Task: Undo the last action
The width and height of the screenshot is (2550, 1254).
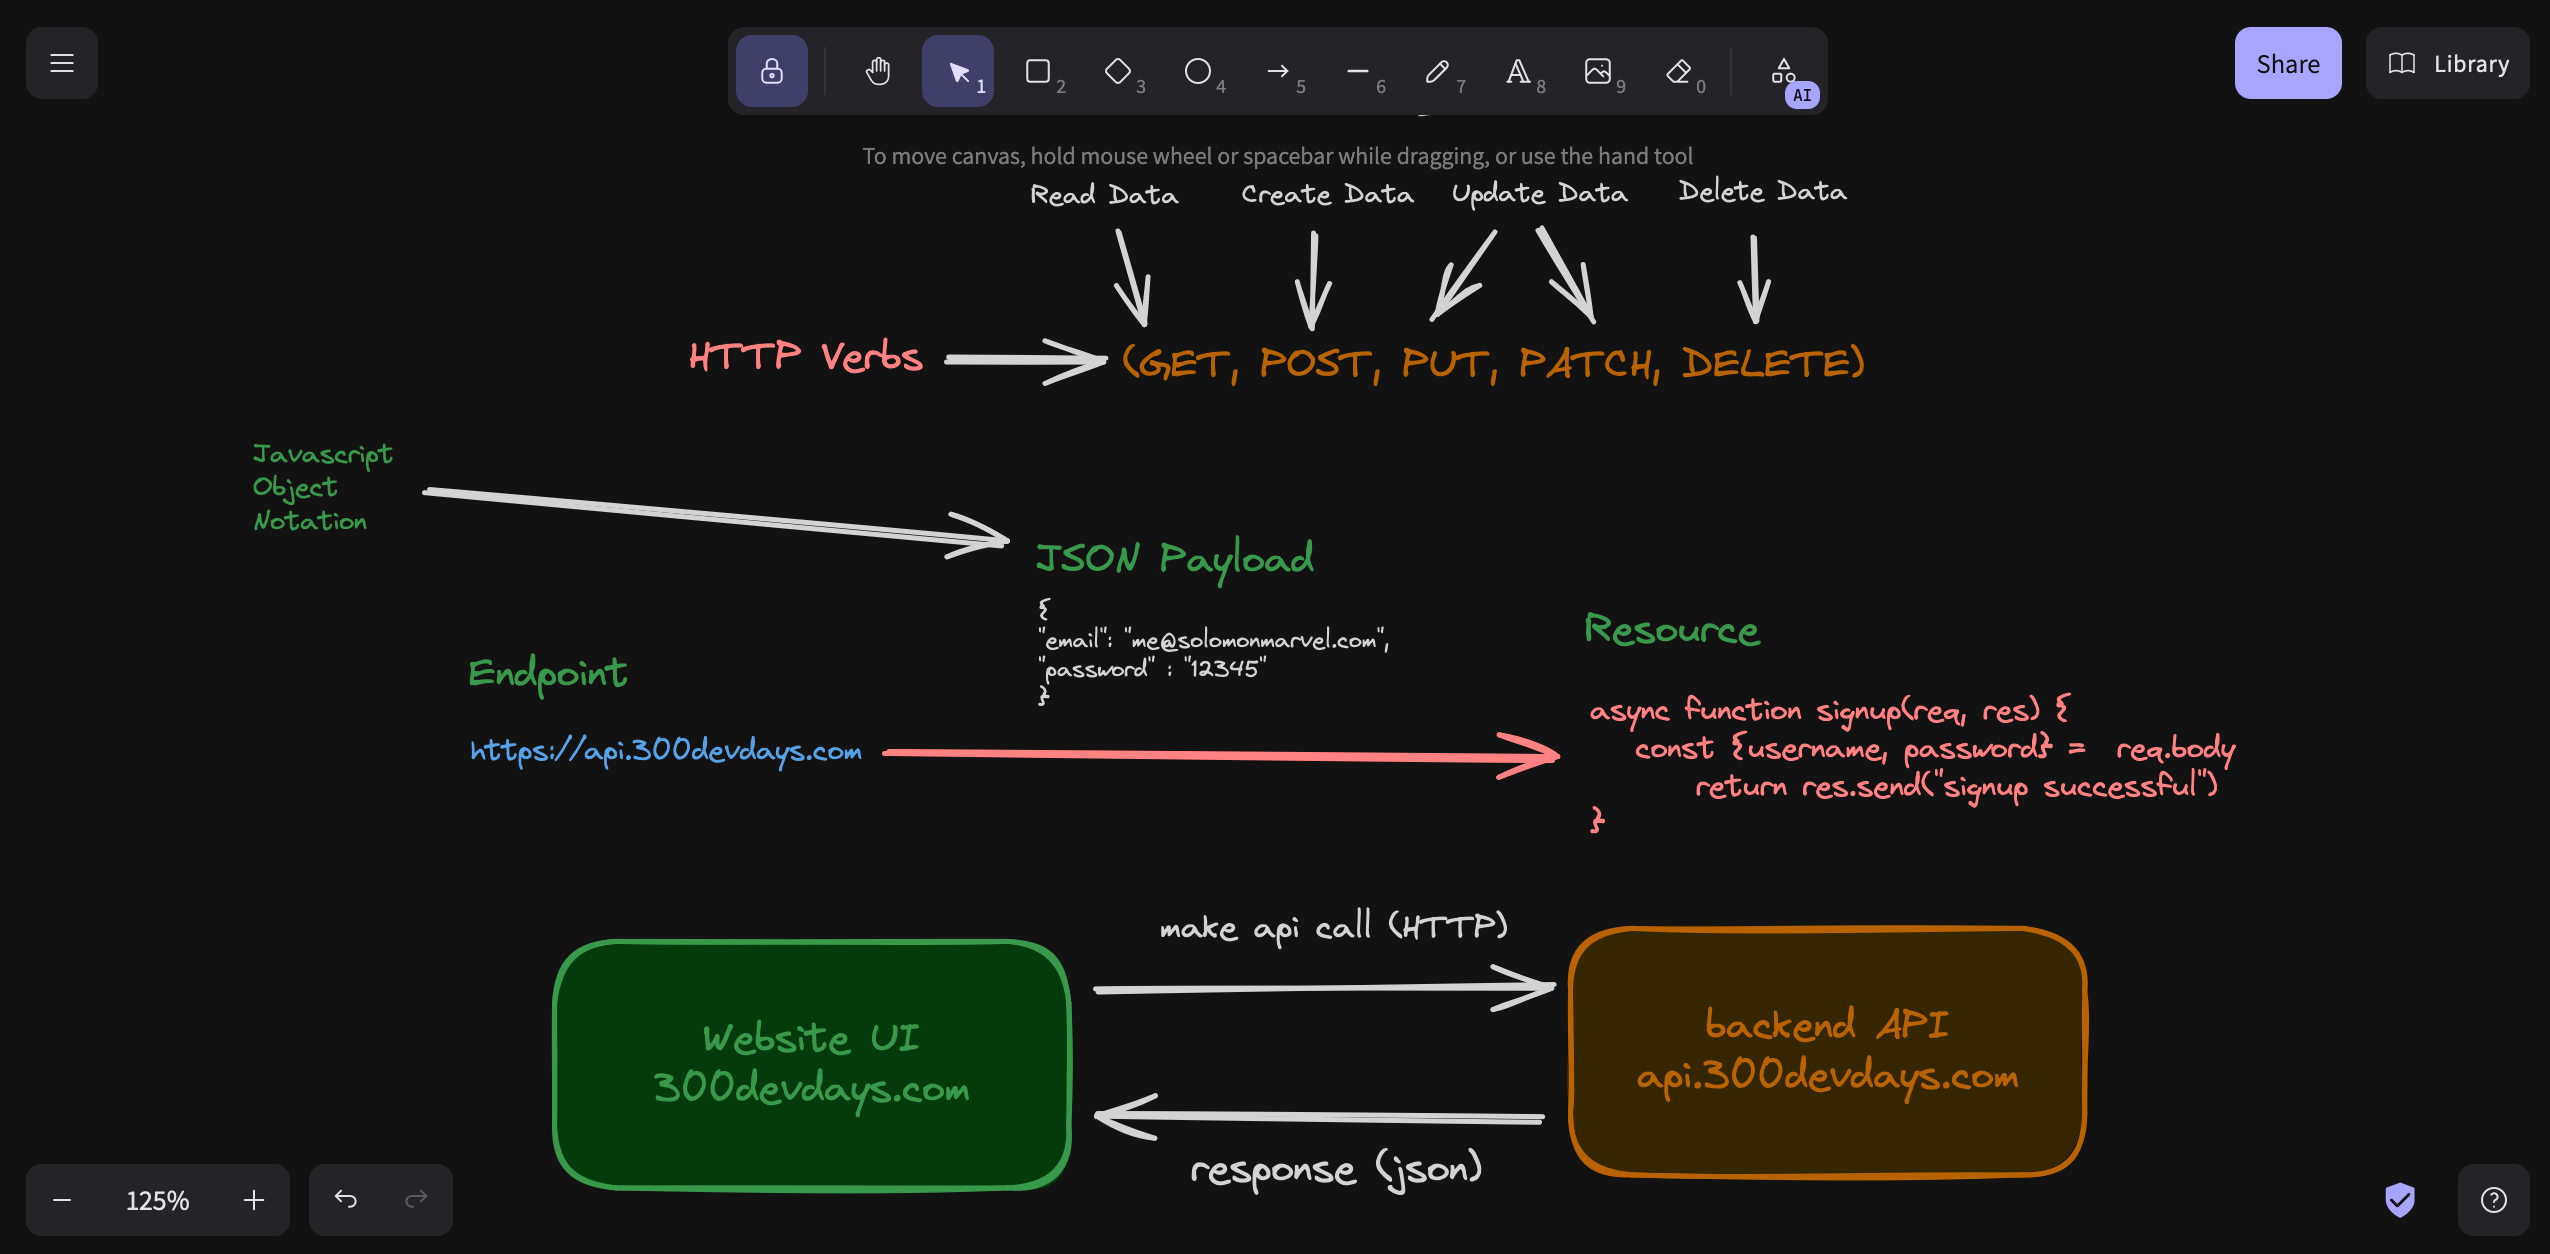Action: click(345, 1199)
